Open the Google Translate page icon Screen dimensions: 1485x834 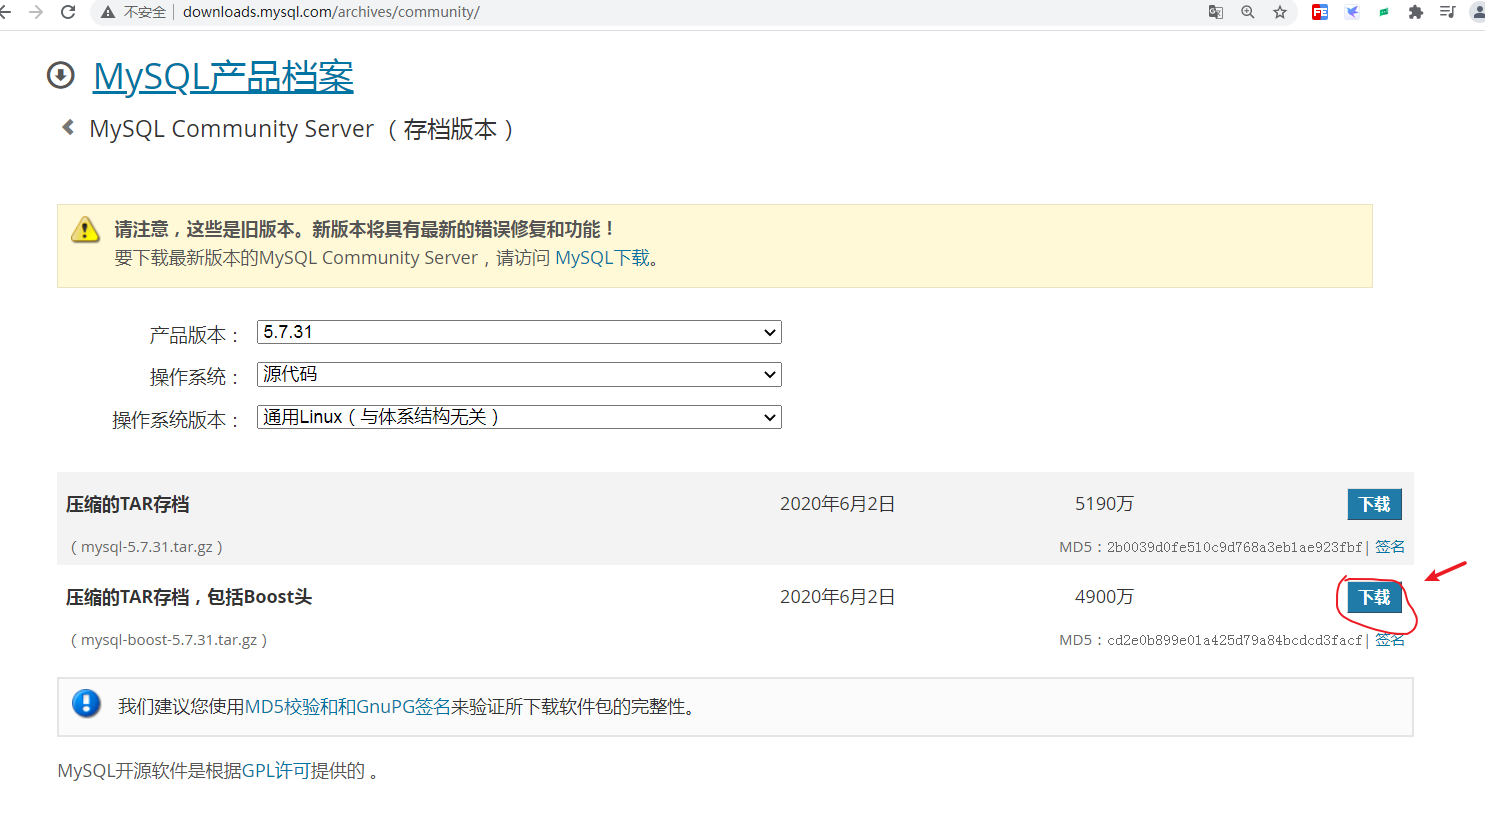click(x=1216, y=12)
